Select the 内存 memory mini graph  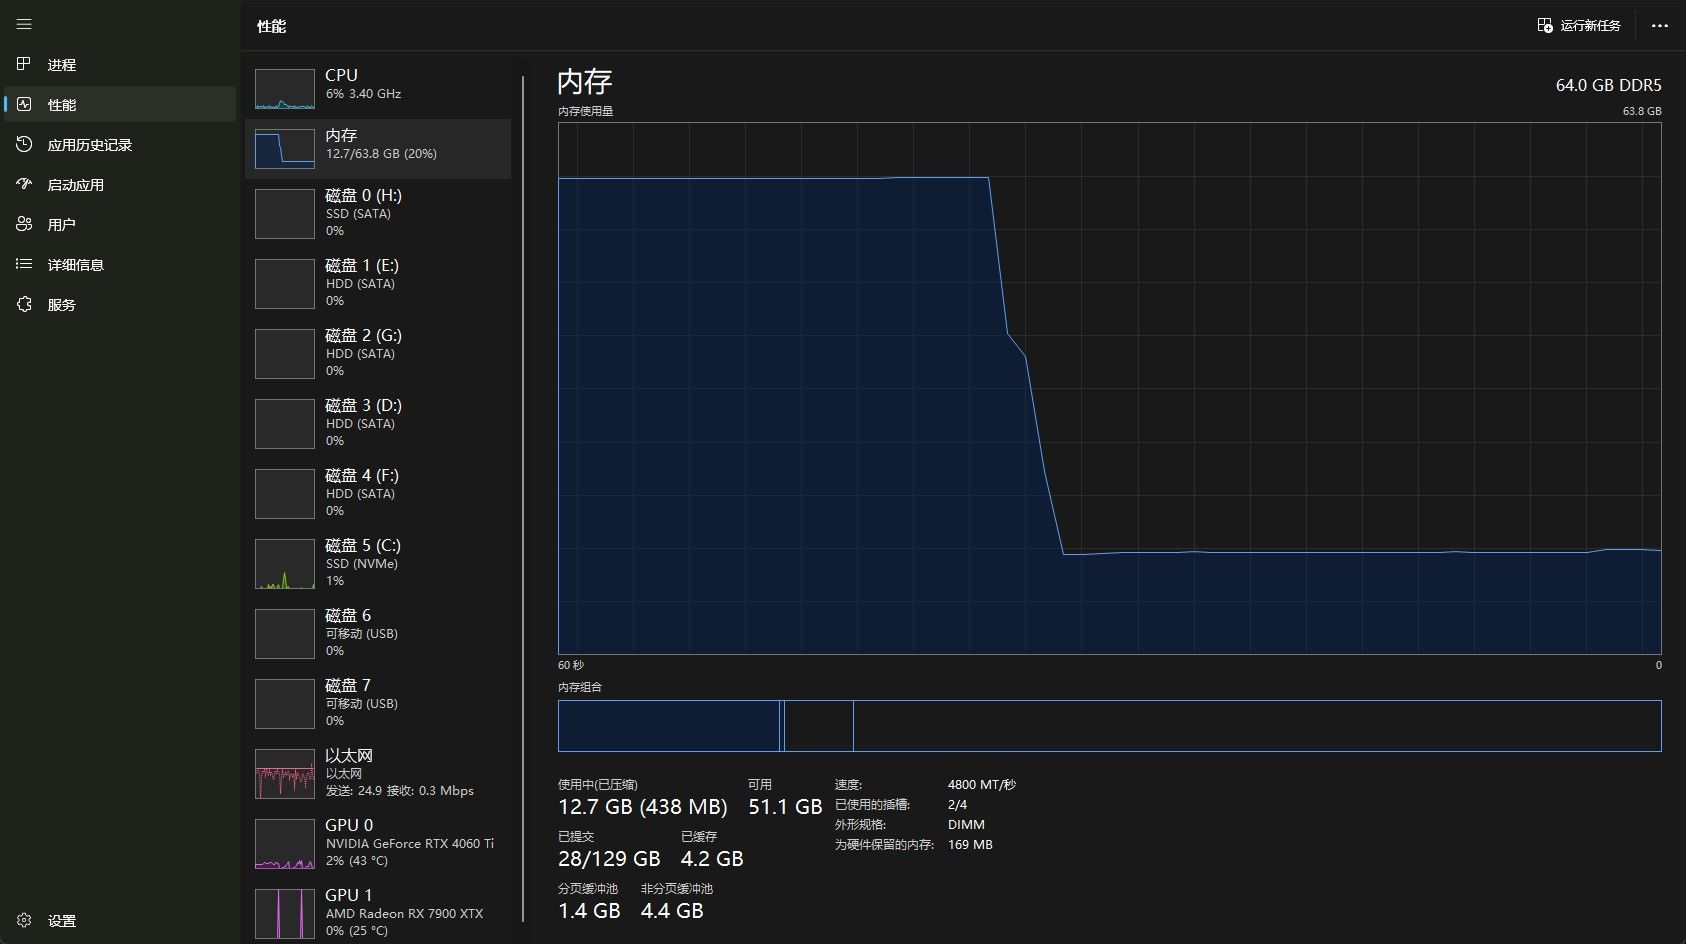285,149
